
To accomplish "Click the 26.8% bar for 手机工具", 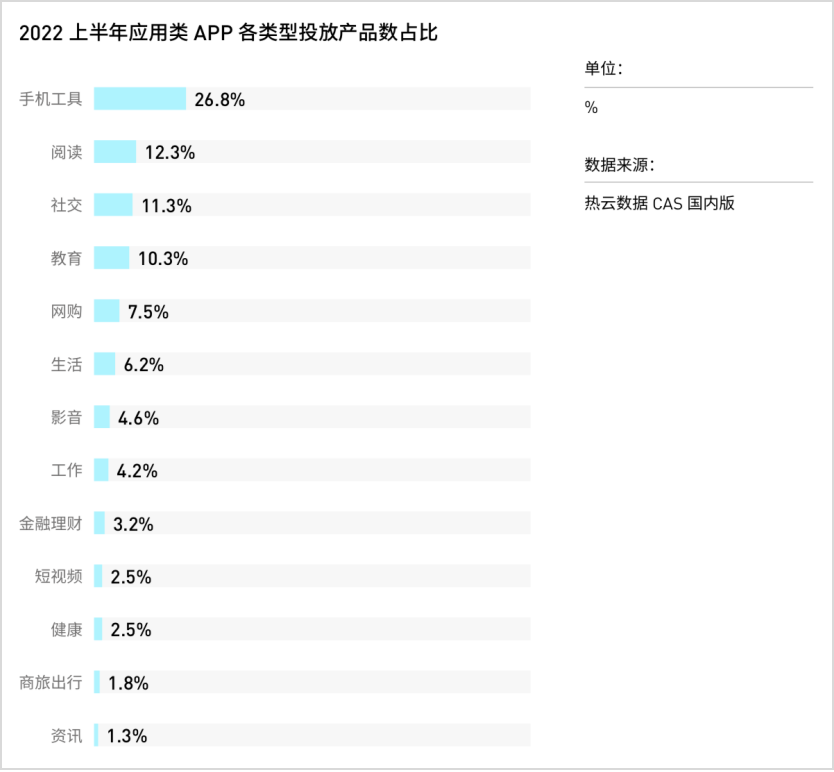I will coord(140,99).
